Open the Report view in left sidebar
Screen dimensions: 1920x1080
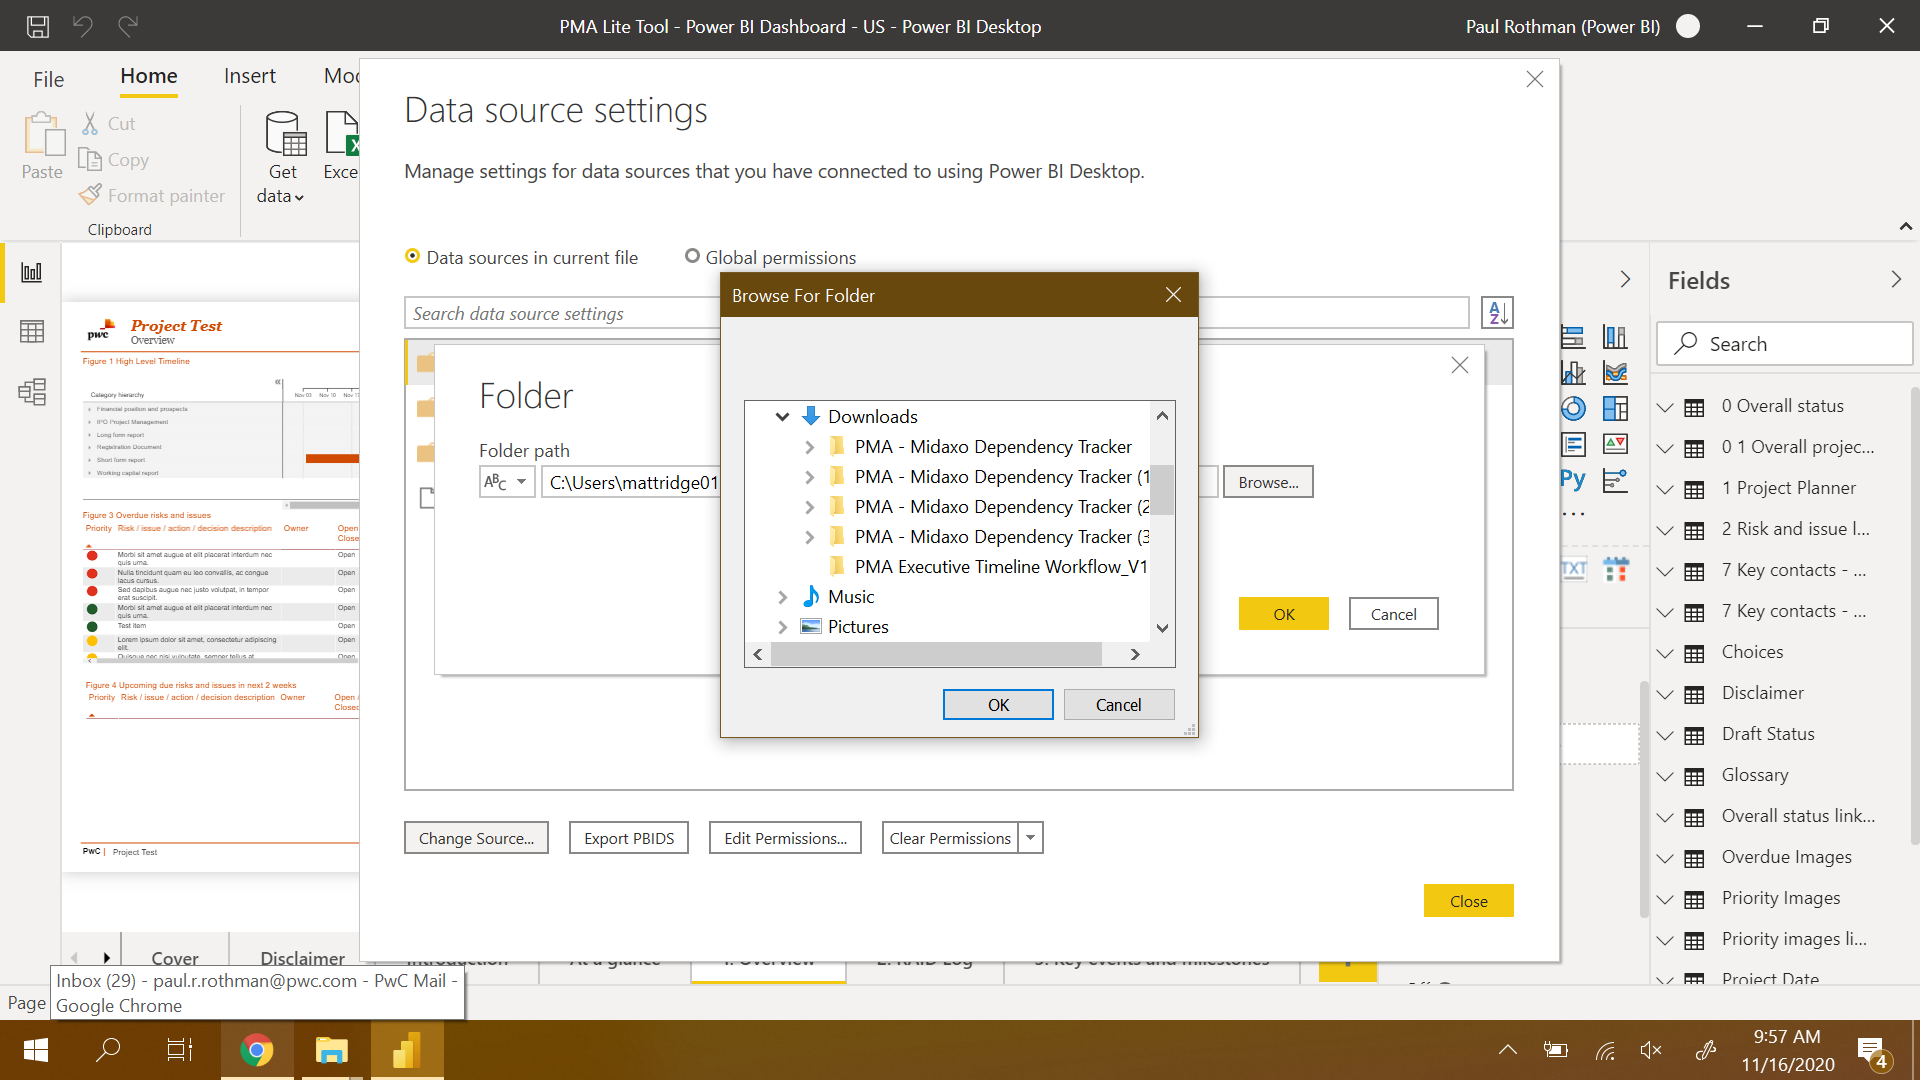coord(32,272)
